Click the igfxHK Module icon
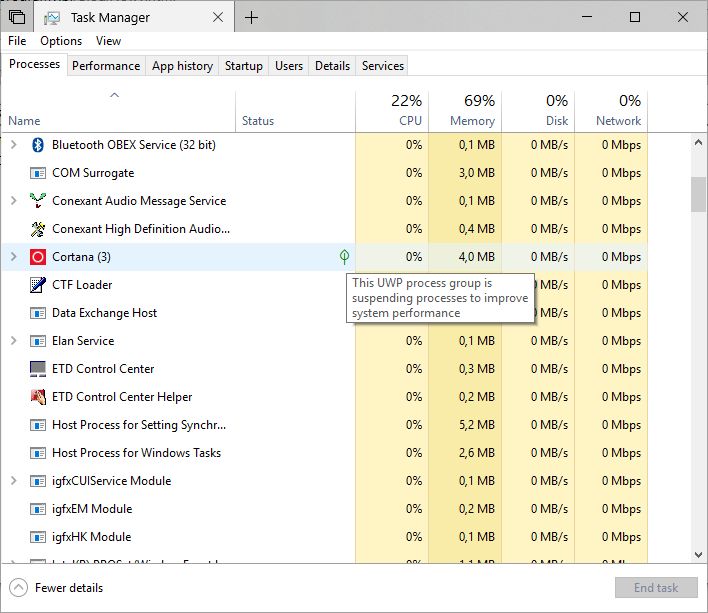Image resolution: width=708 pixels, height=613 pixels. click(x=38, y=537)
